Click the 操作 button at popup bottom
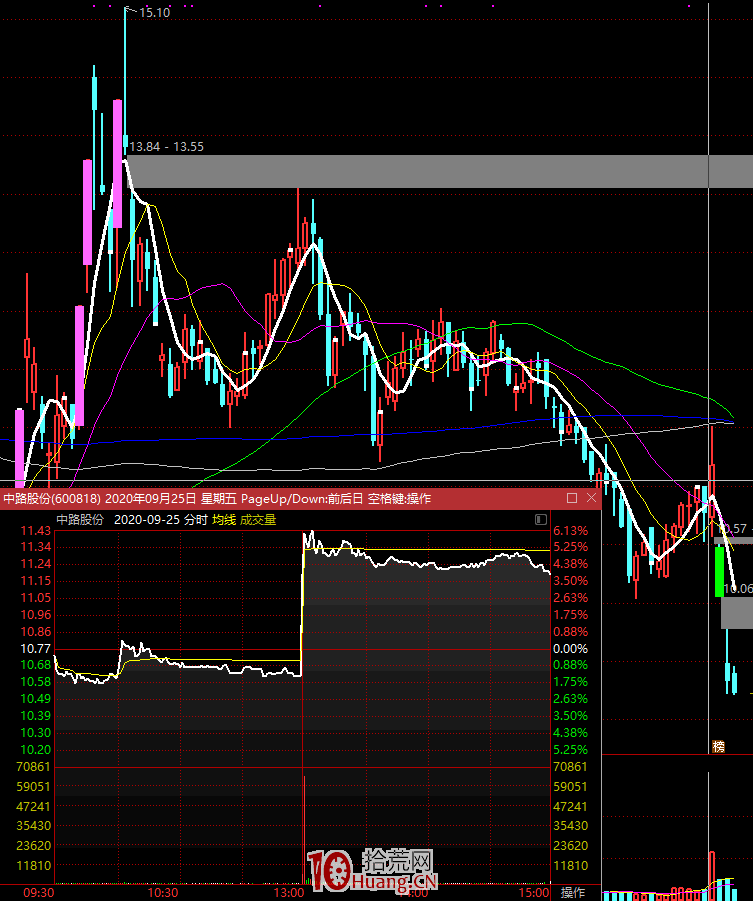Image resolution: width=753 pixels, height=901 pixels. 573,892
